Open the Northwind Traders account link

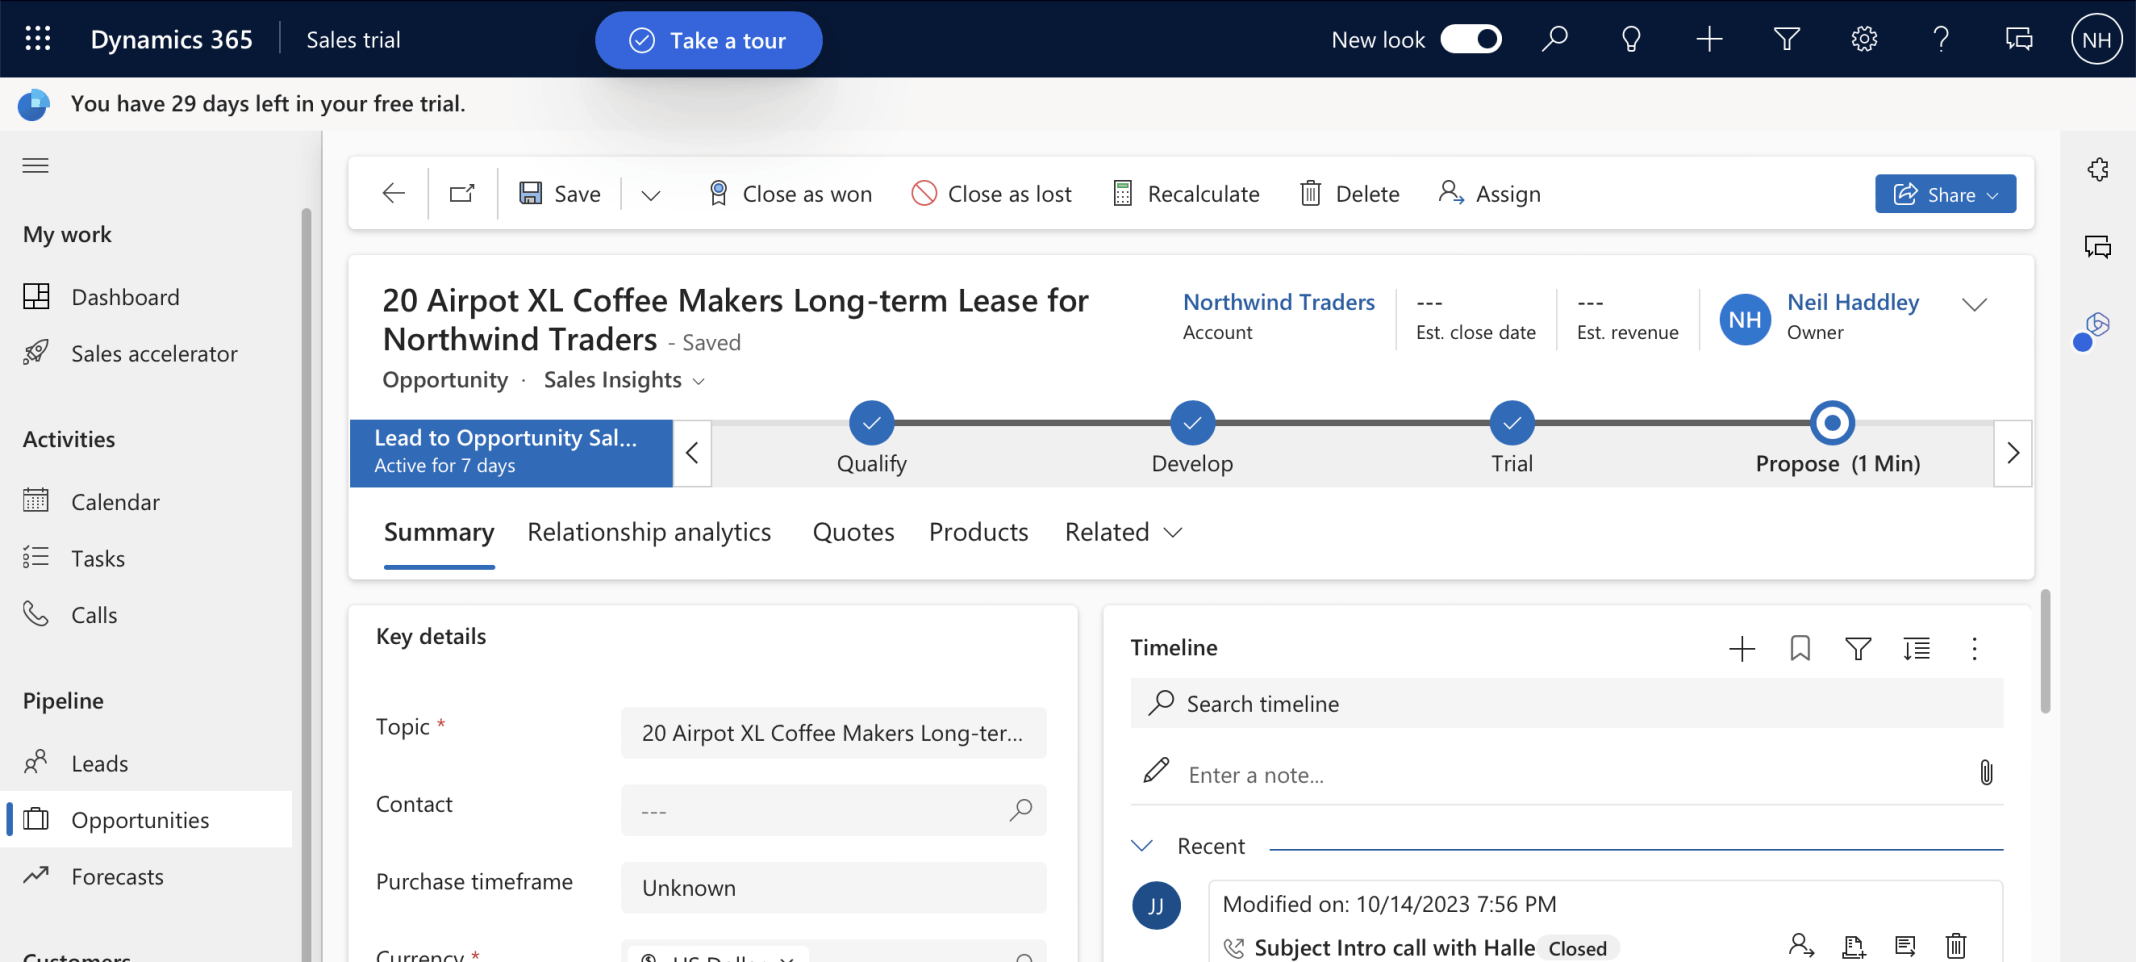point(1278,302)
